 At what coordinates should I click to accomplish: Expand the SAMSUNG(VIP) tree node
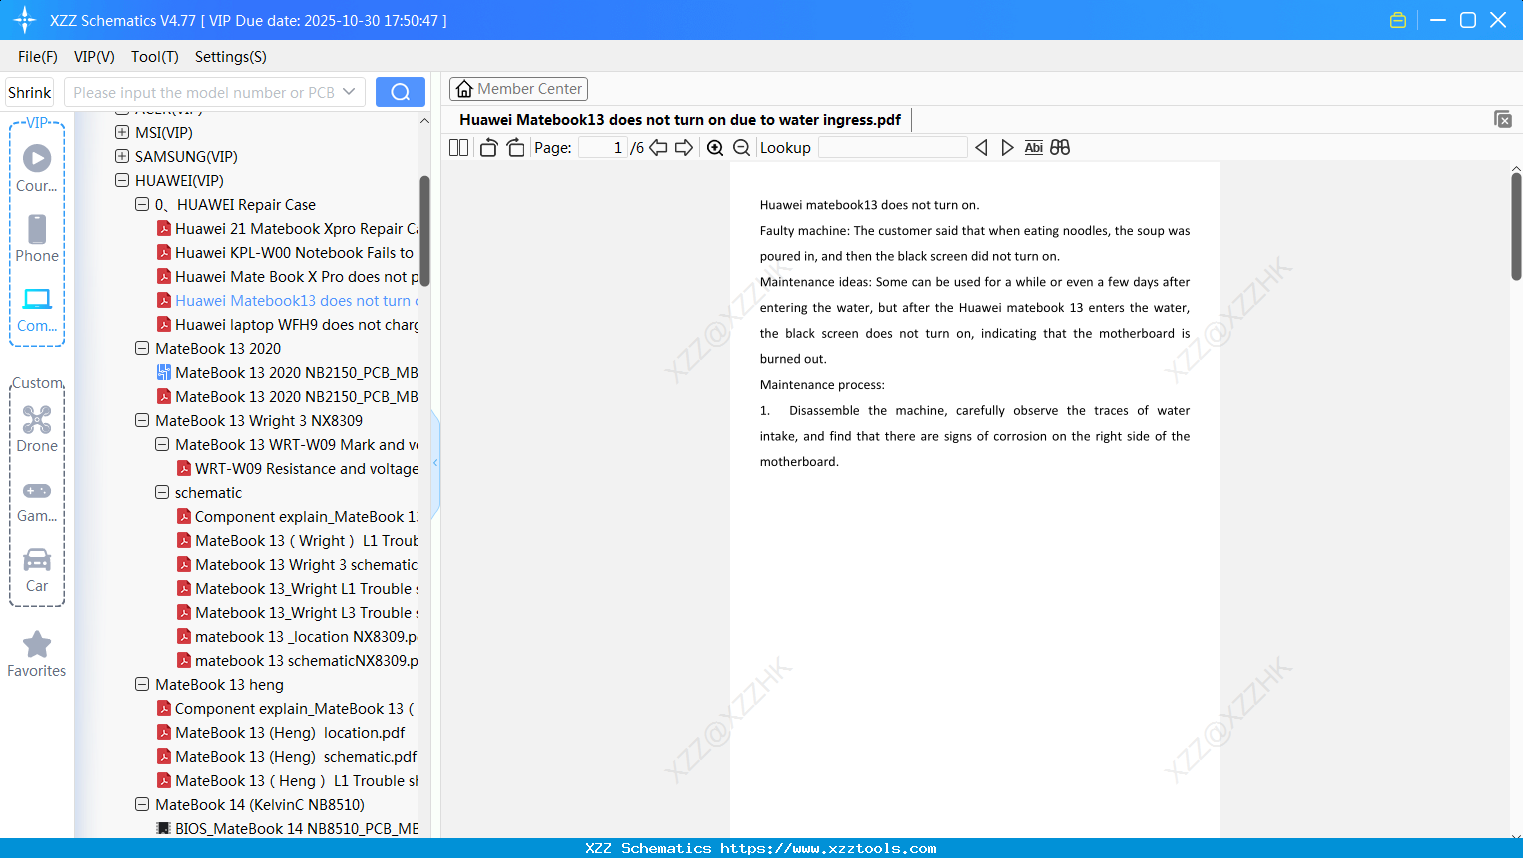tap(122, 156)
